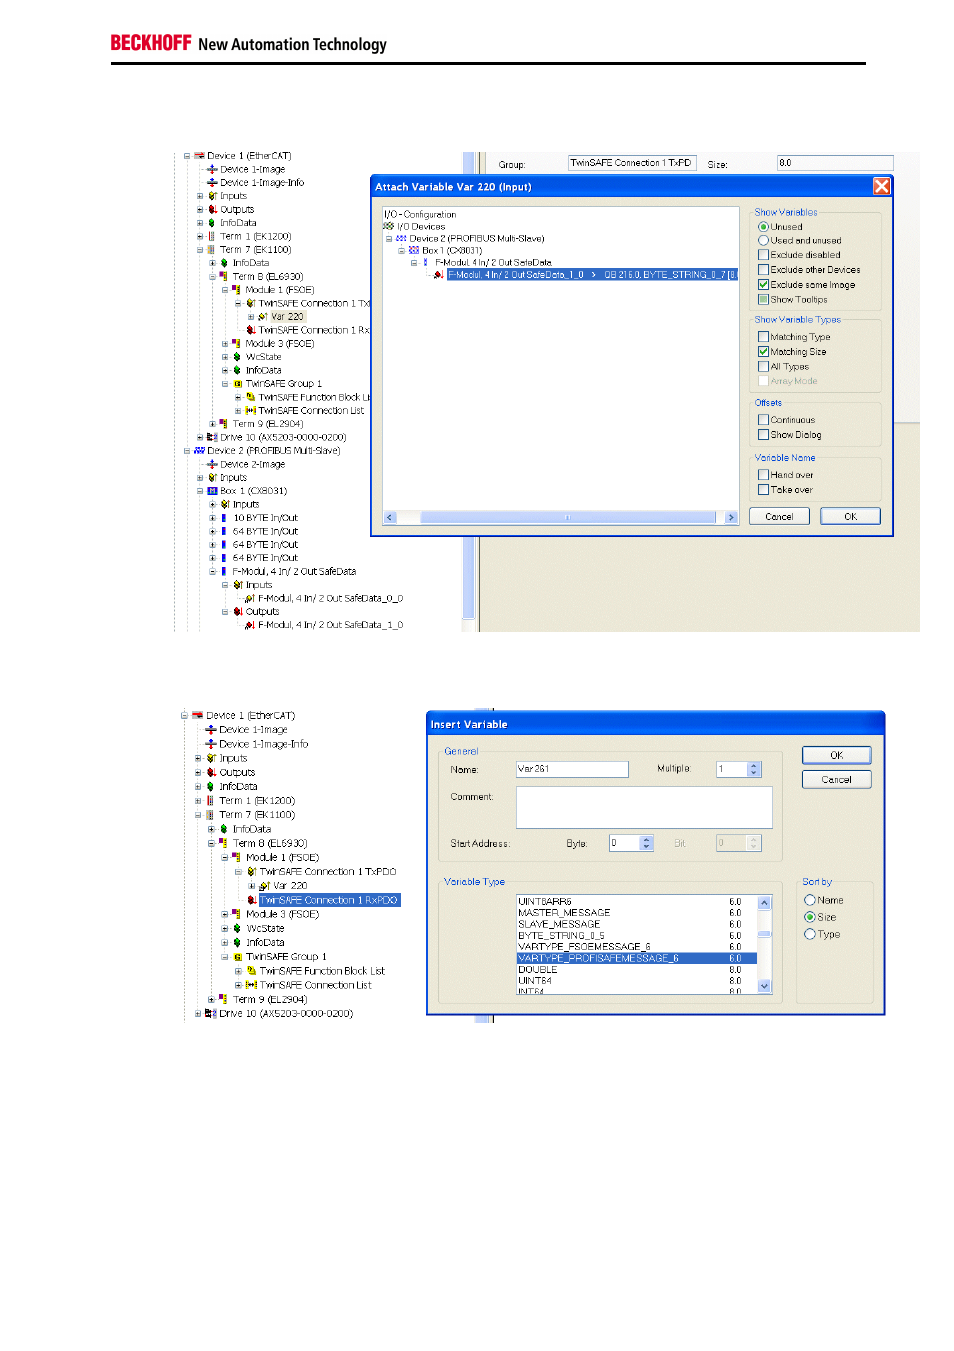
Task: Enable the Exclude disabled checkbox
Action: (x=763, y=255)
